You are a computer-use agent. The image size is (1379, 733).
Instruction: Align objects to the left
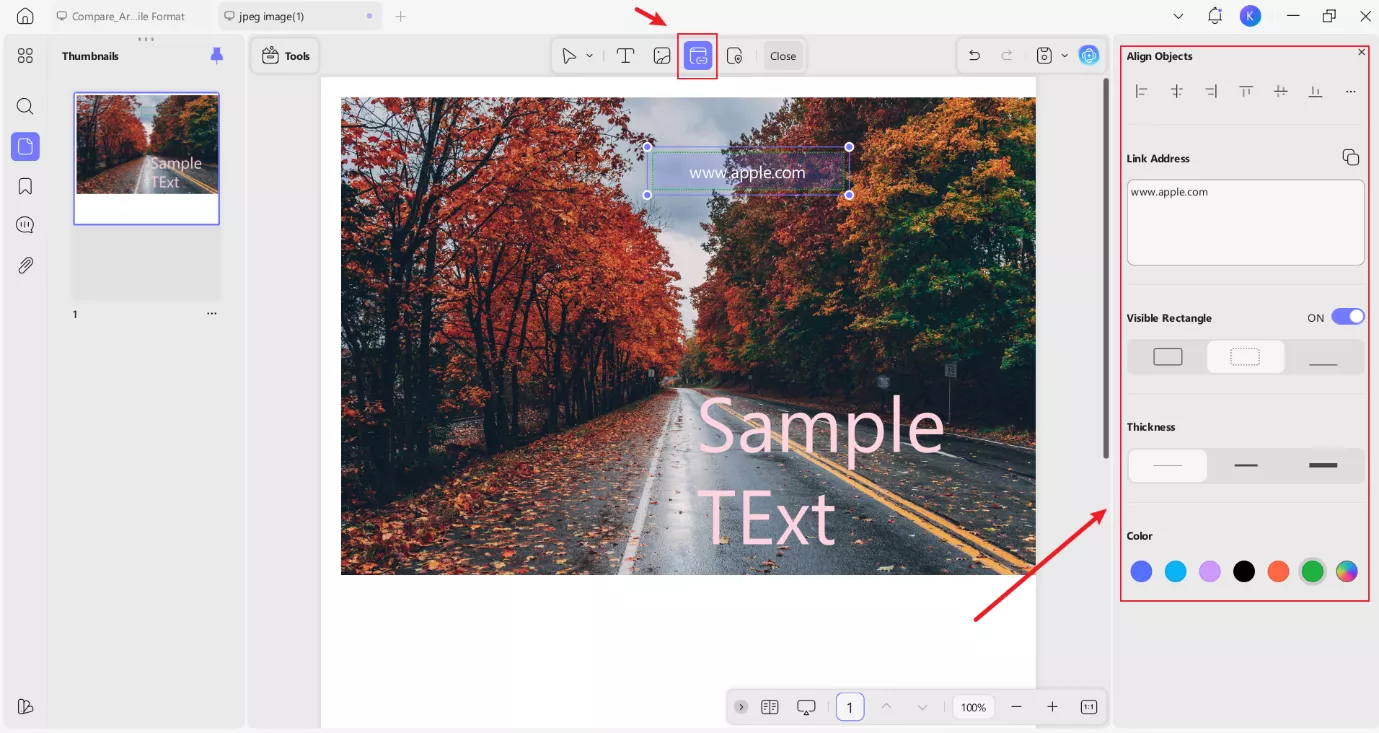coord(1141,91)
